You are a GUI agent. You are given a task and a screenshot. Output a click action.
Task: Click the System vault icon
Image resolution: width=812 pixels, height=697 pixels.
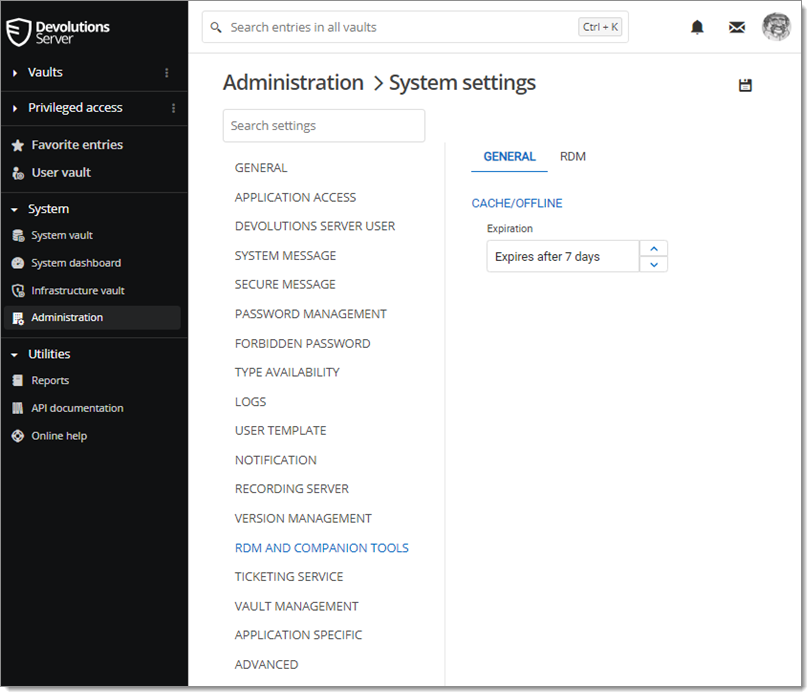(18, 236)
